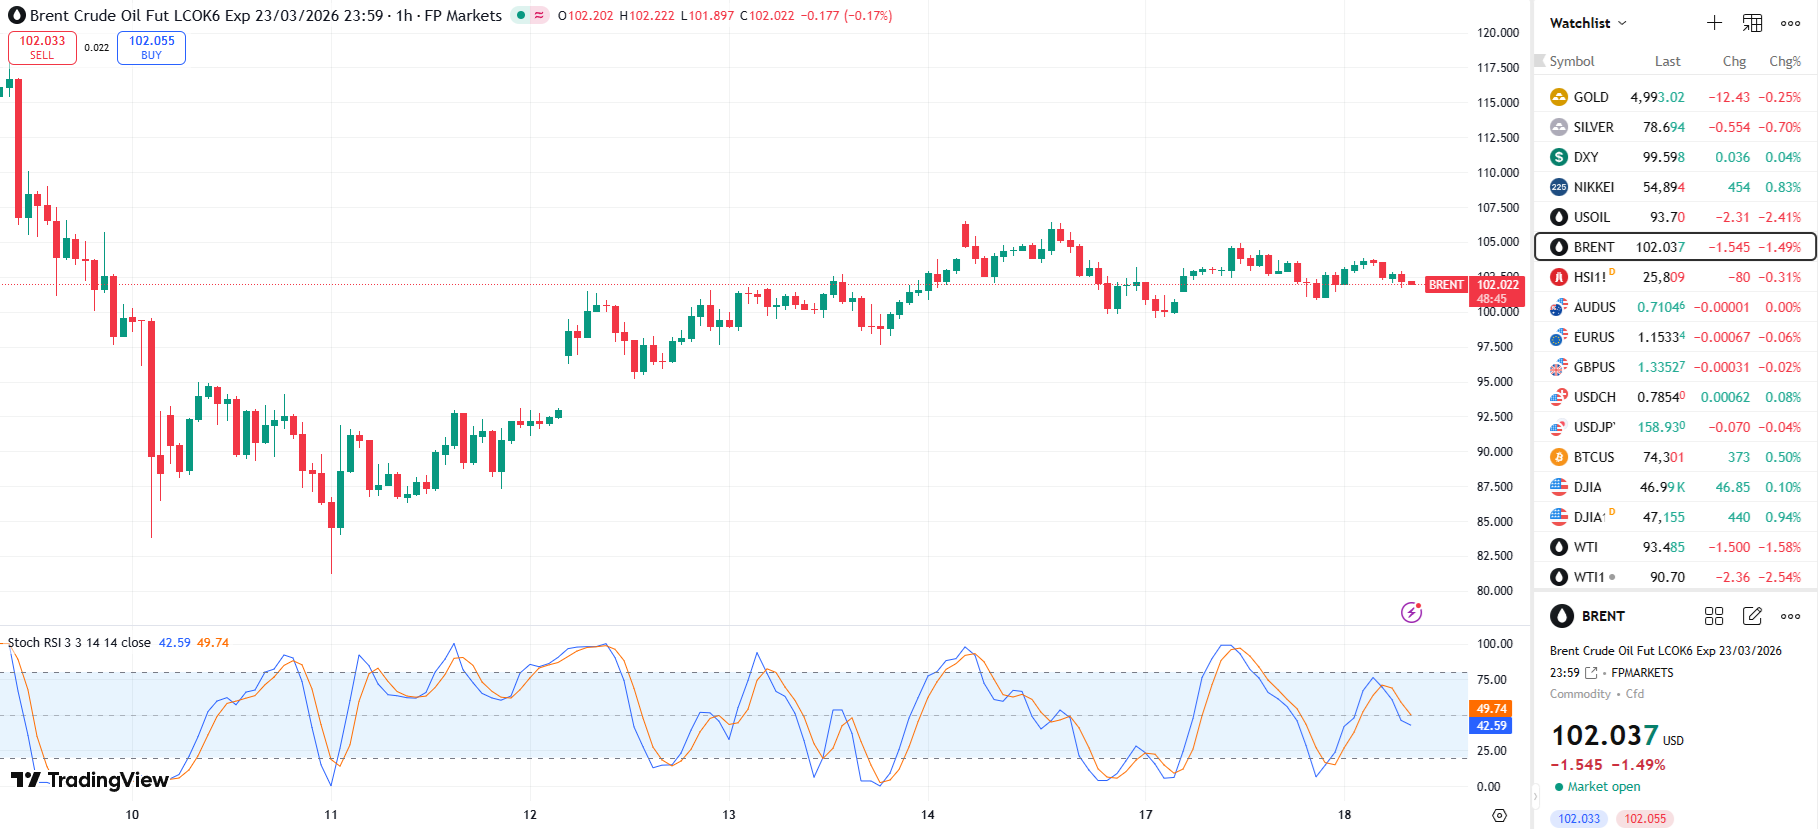Screen dimensions: 1818x829
Task: Open the Watchlist three-dots more menu
Action: (x=1790, y=23)
